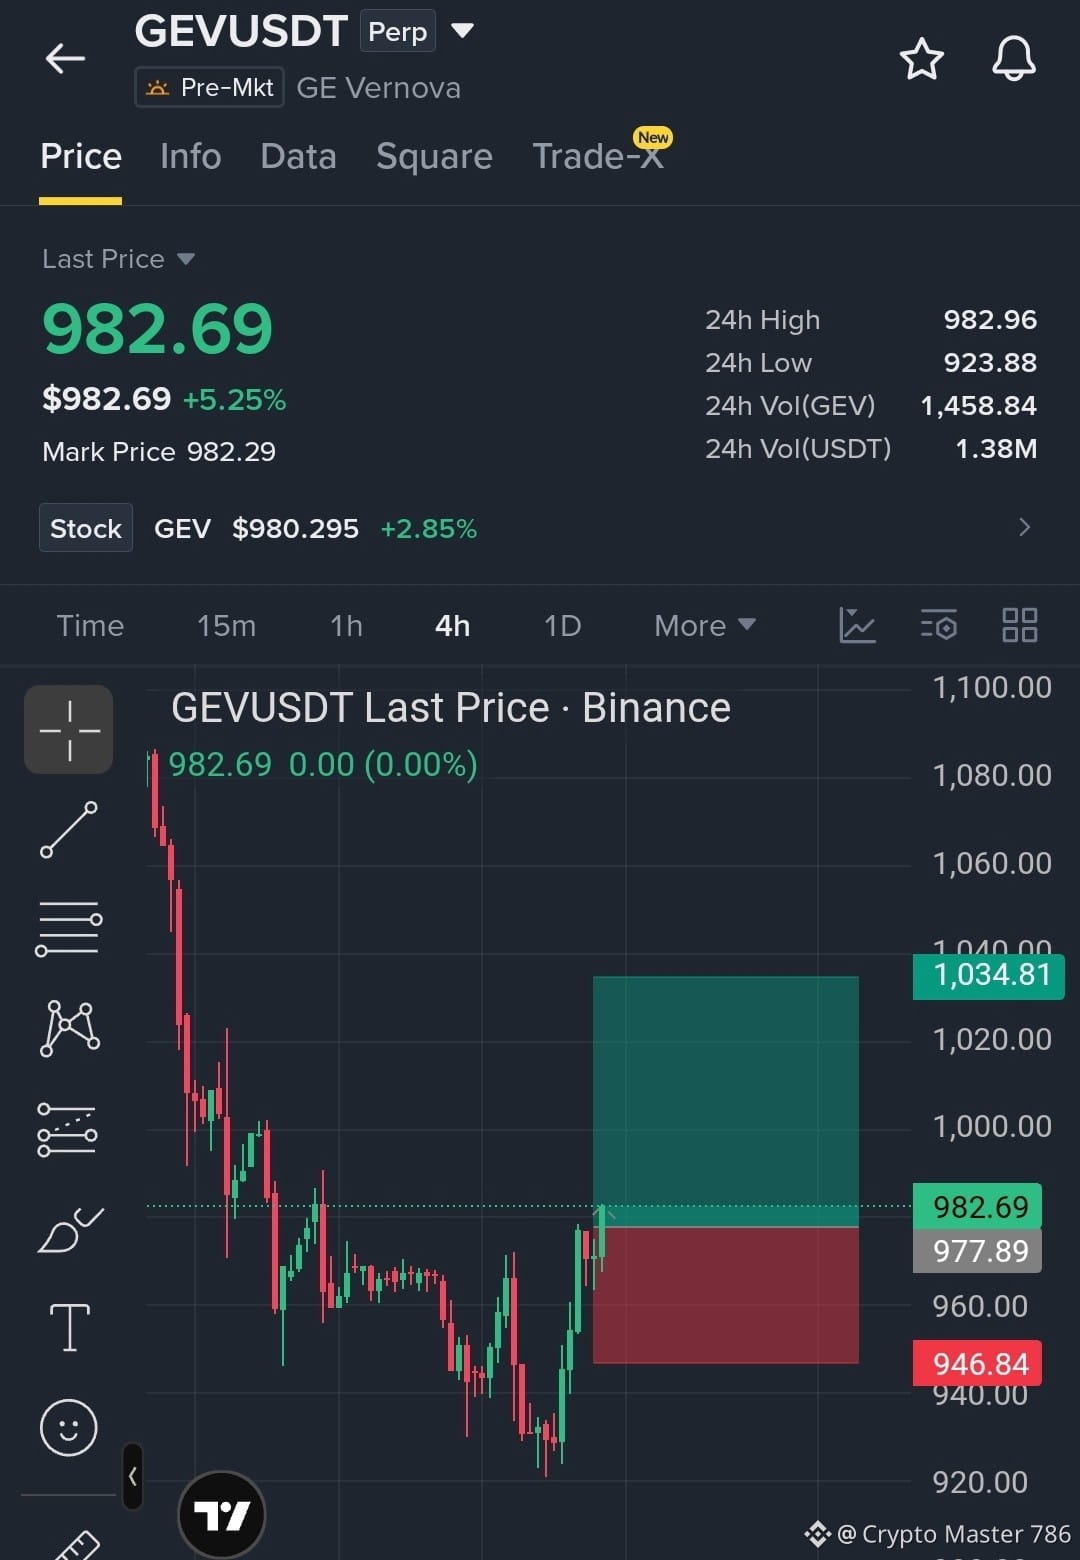Switch to the Info tab
Screen dimensions: 1080x1560
tap(190, 157)
